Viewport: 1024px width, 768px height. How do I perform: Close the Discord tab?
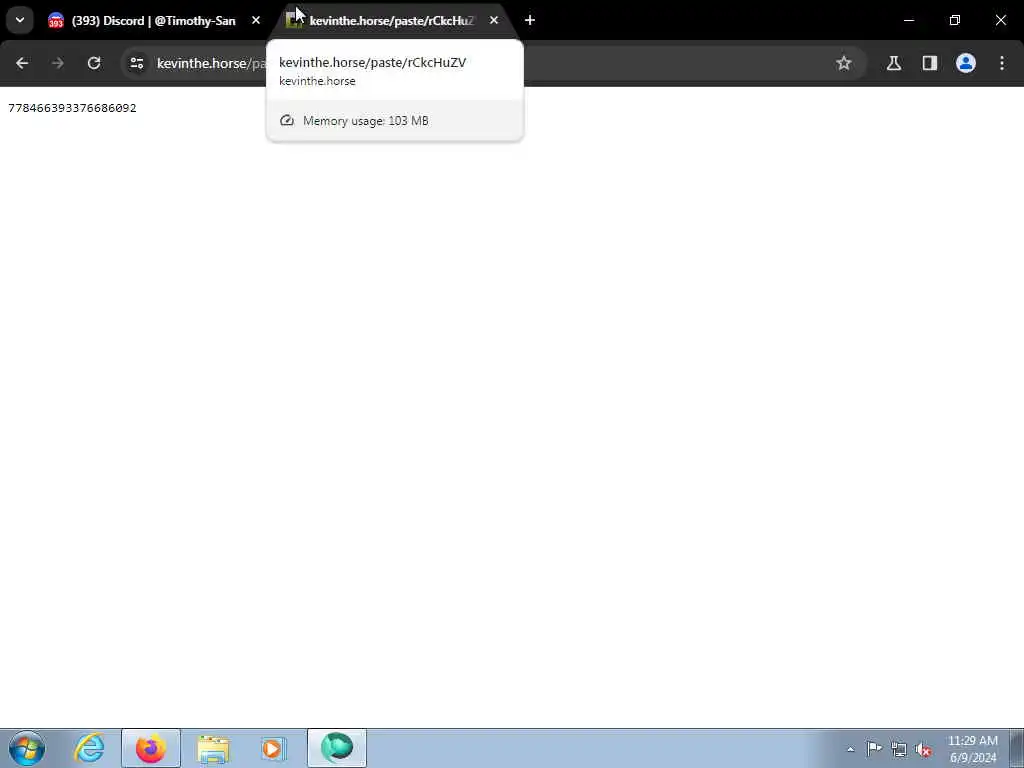[x=256, y=21]
